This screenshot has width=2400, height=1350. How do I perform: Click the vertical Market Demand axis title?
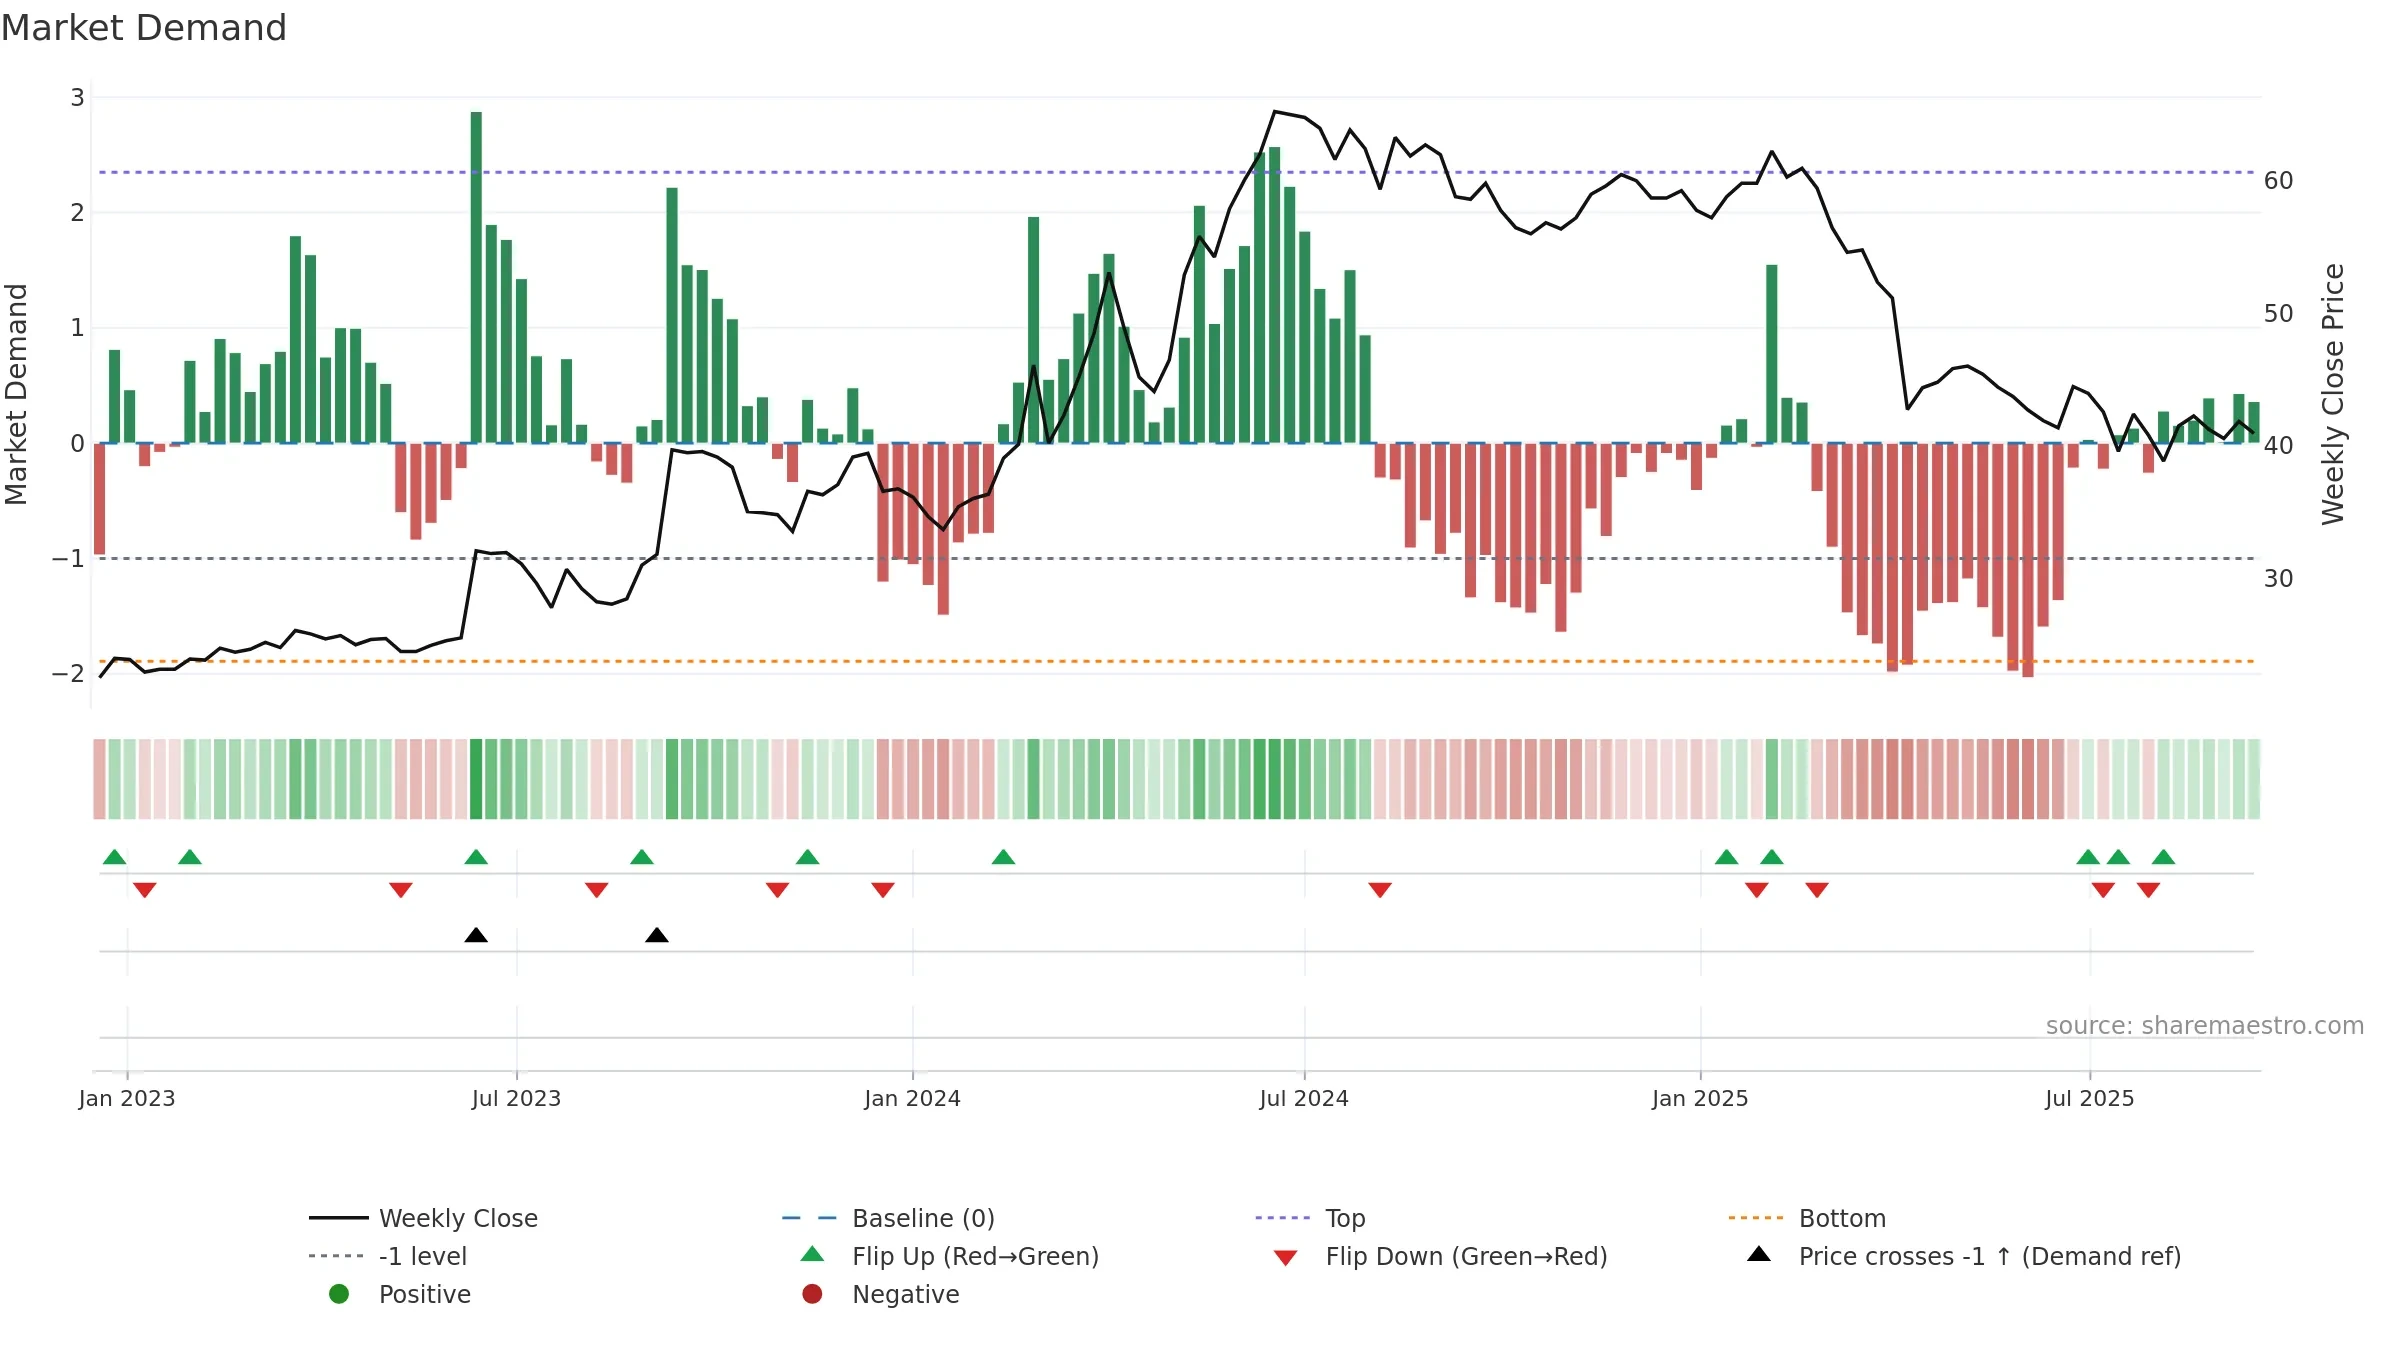(16, 394)
